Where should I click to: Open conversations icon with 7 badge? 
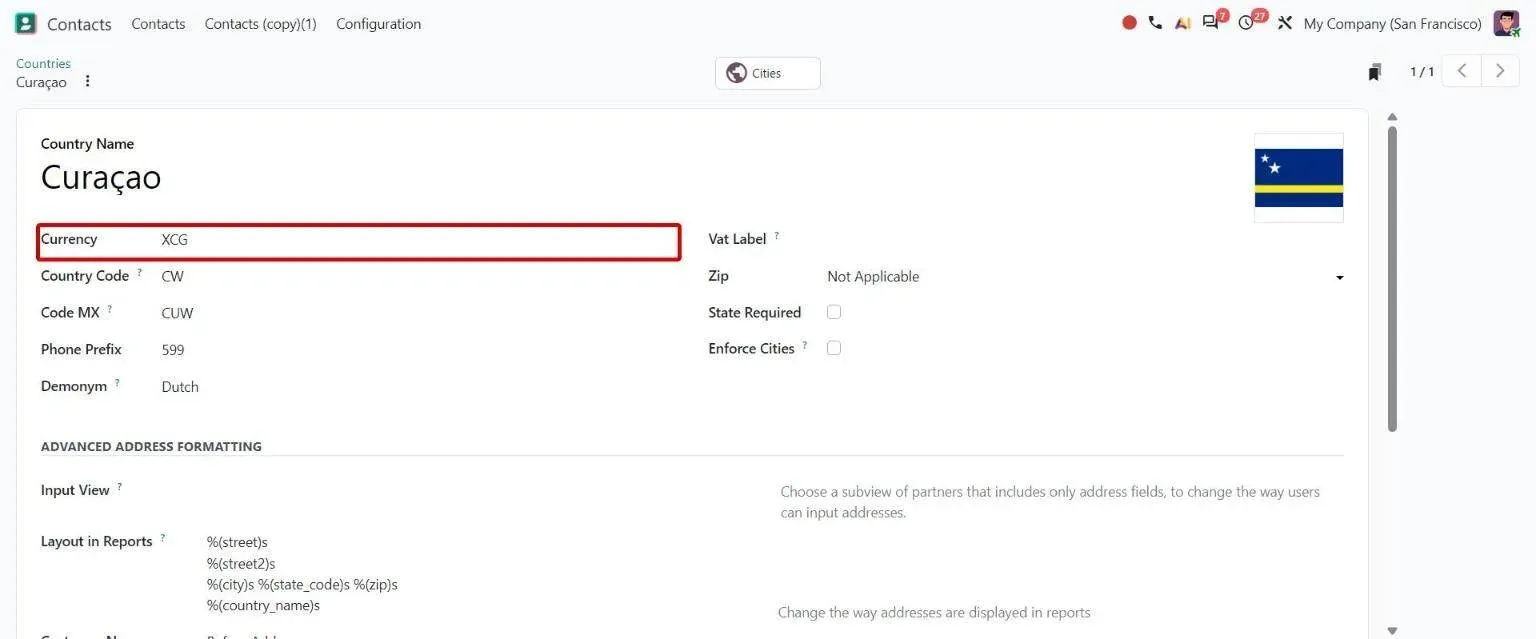tap(1213, 21)
